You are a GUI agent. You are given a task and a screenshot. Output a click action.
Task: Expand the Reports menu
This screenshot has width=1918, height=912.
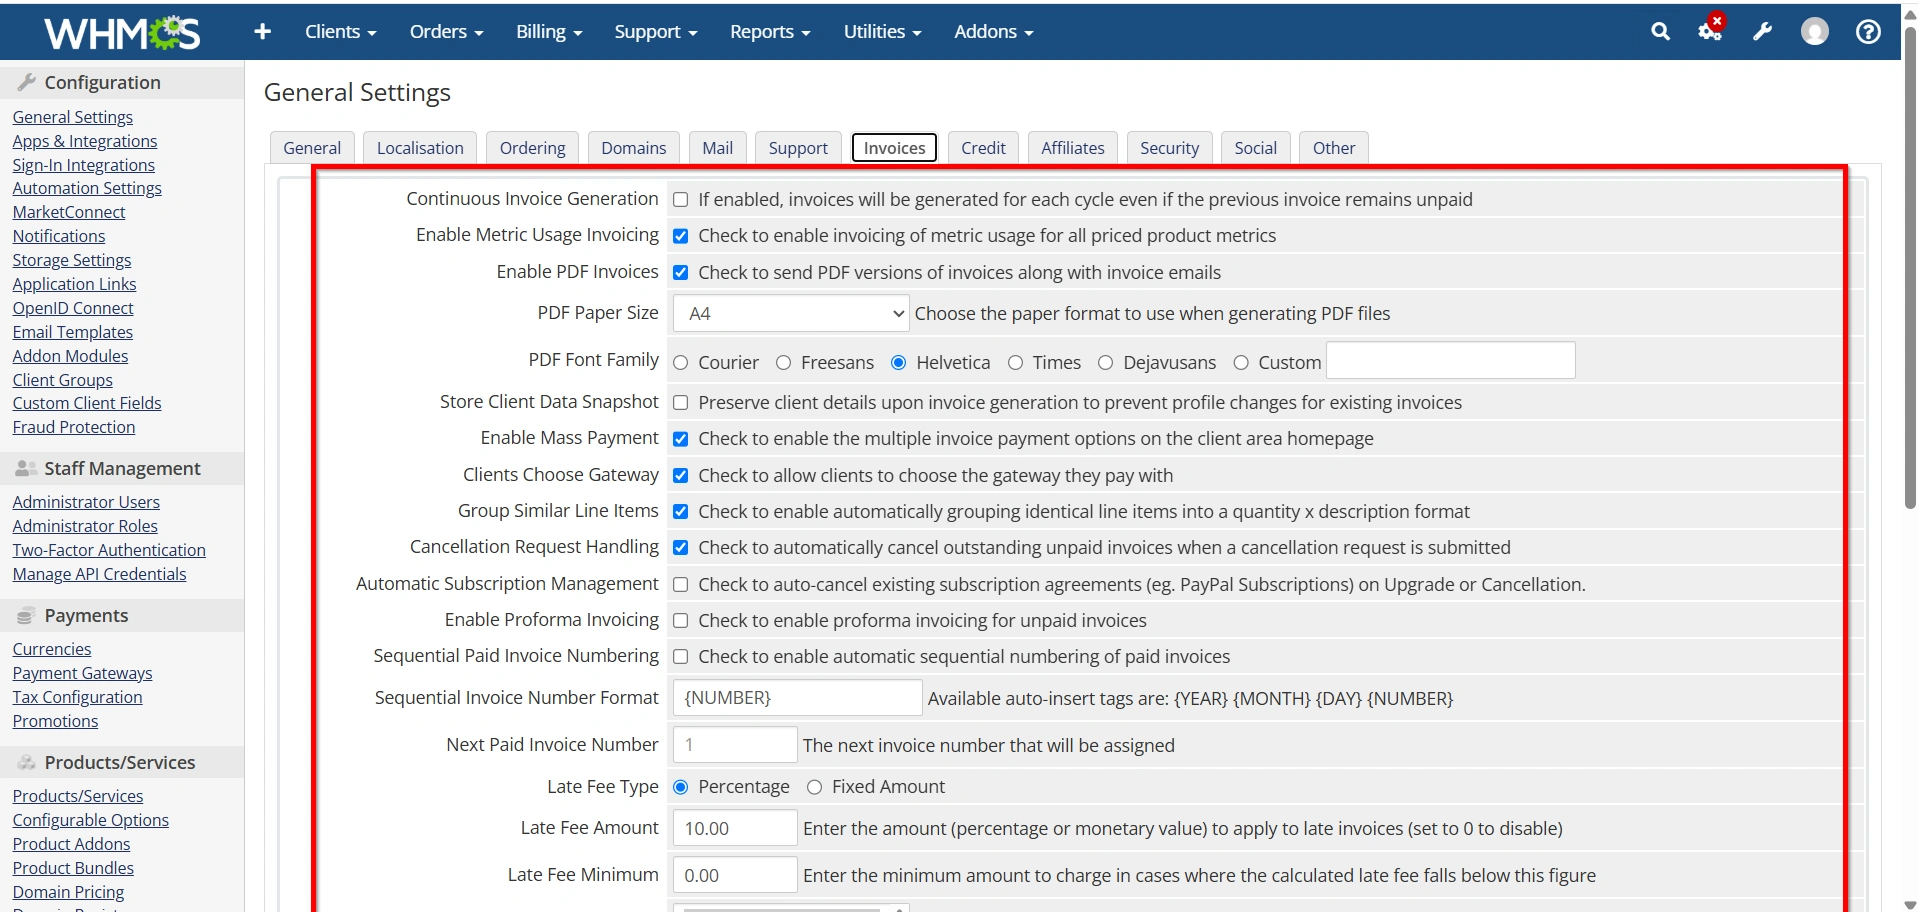click(x=770, y=32)
